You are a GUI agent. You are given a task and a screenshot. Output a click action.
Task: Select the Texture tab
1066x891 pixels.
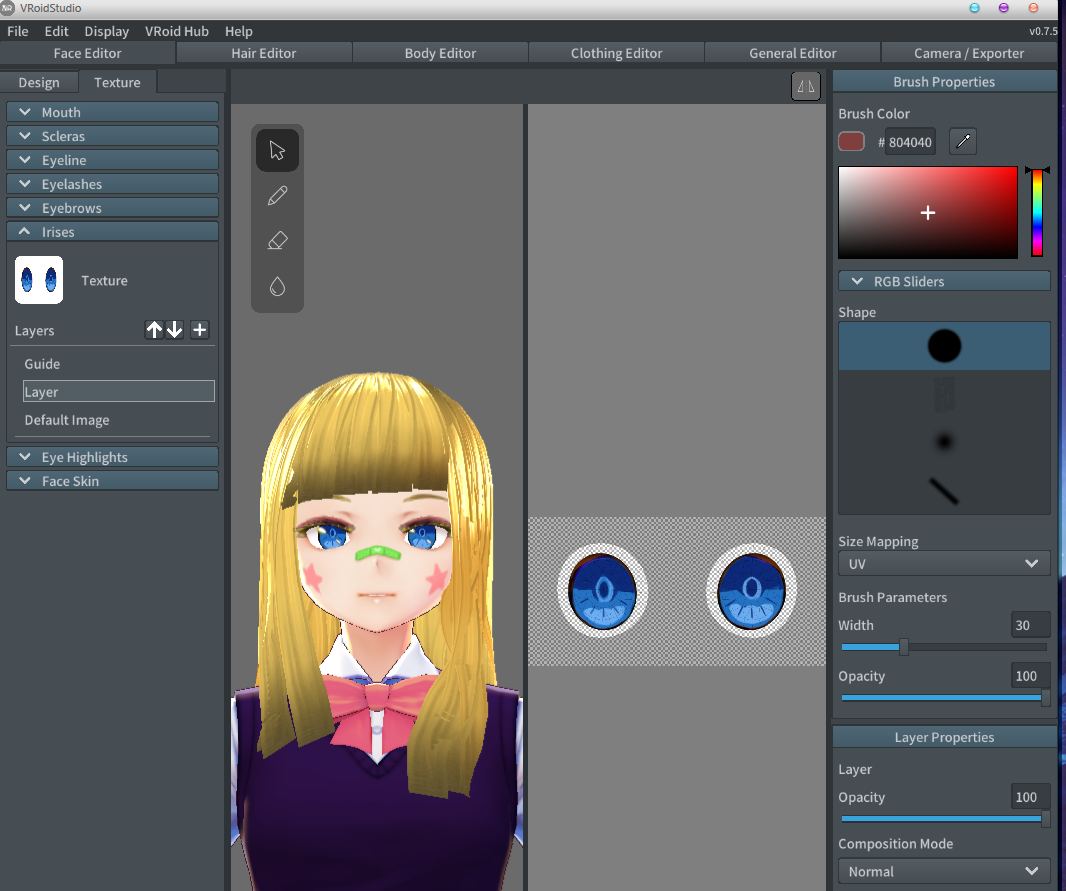[117, 82]
